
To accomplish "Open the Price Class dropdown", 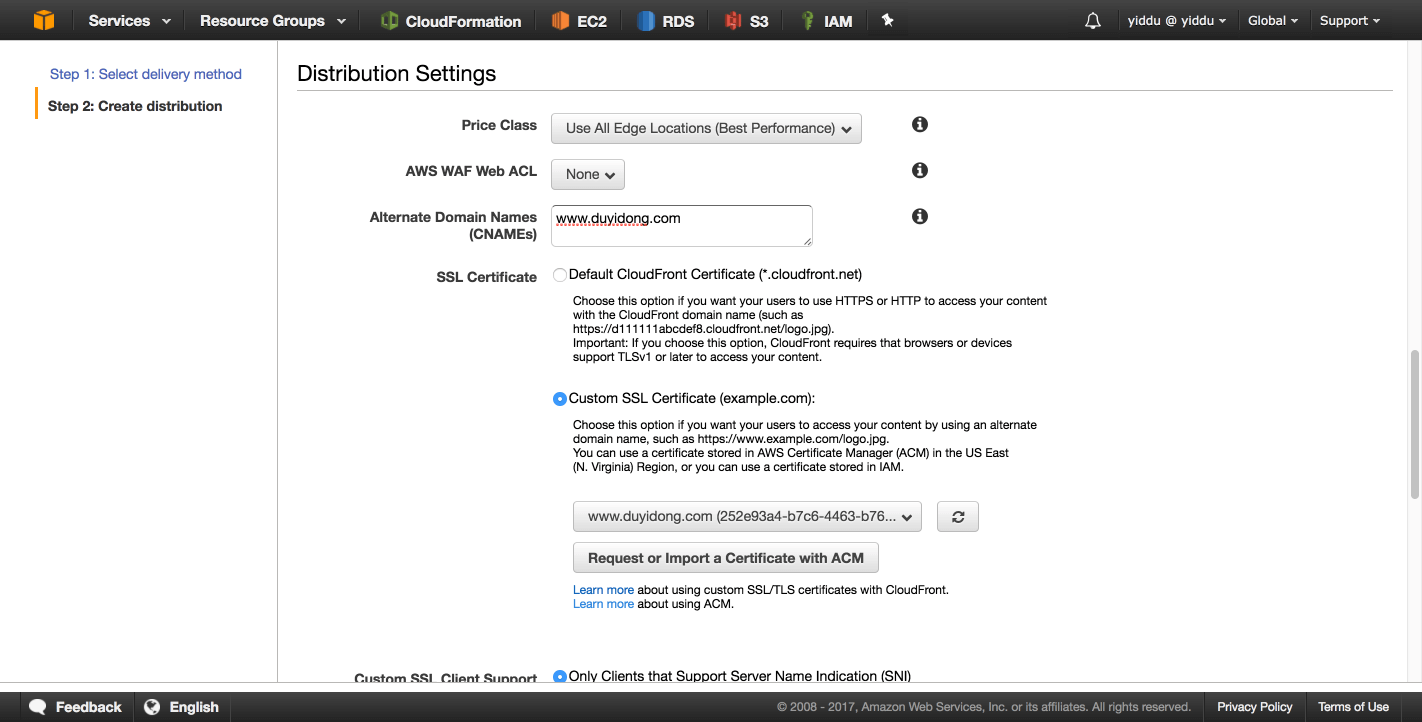I will [706, 128].
